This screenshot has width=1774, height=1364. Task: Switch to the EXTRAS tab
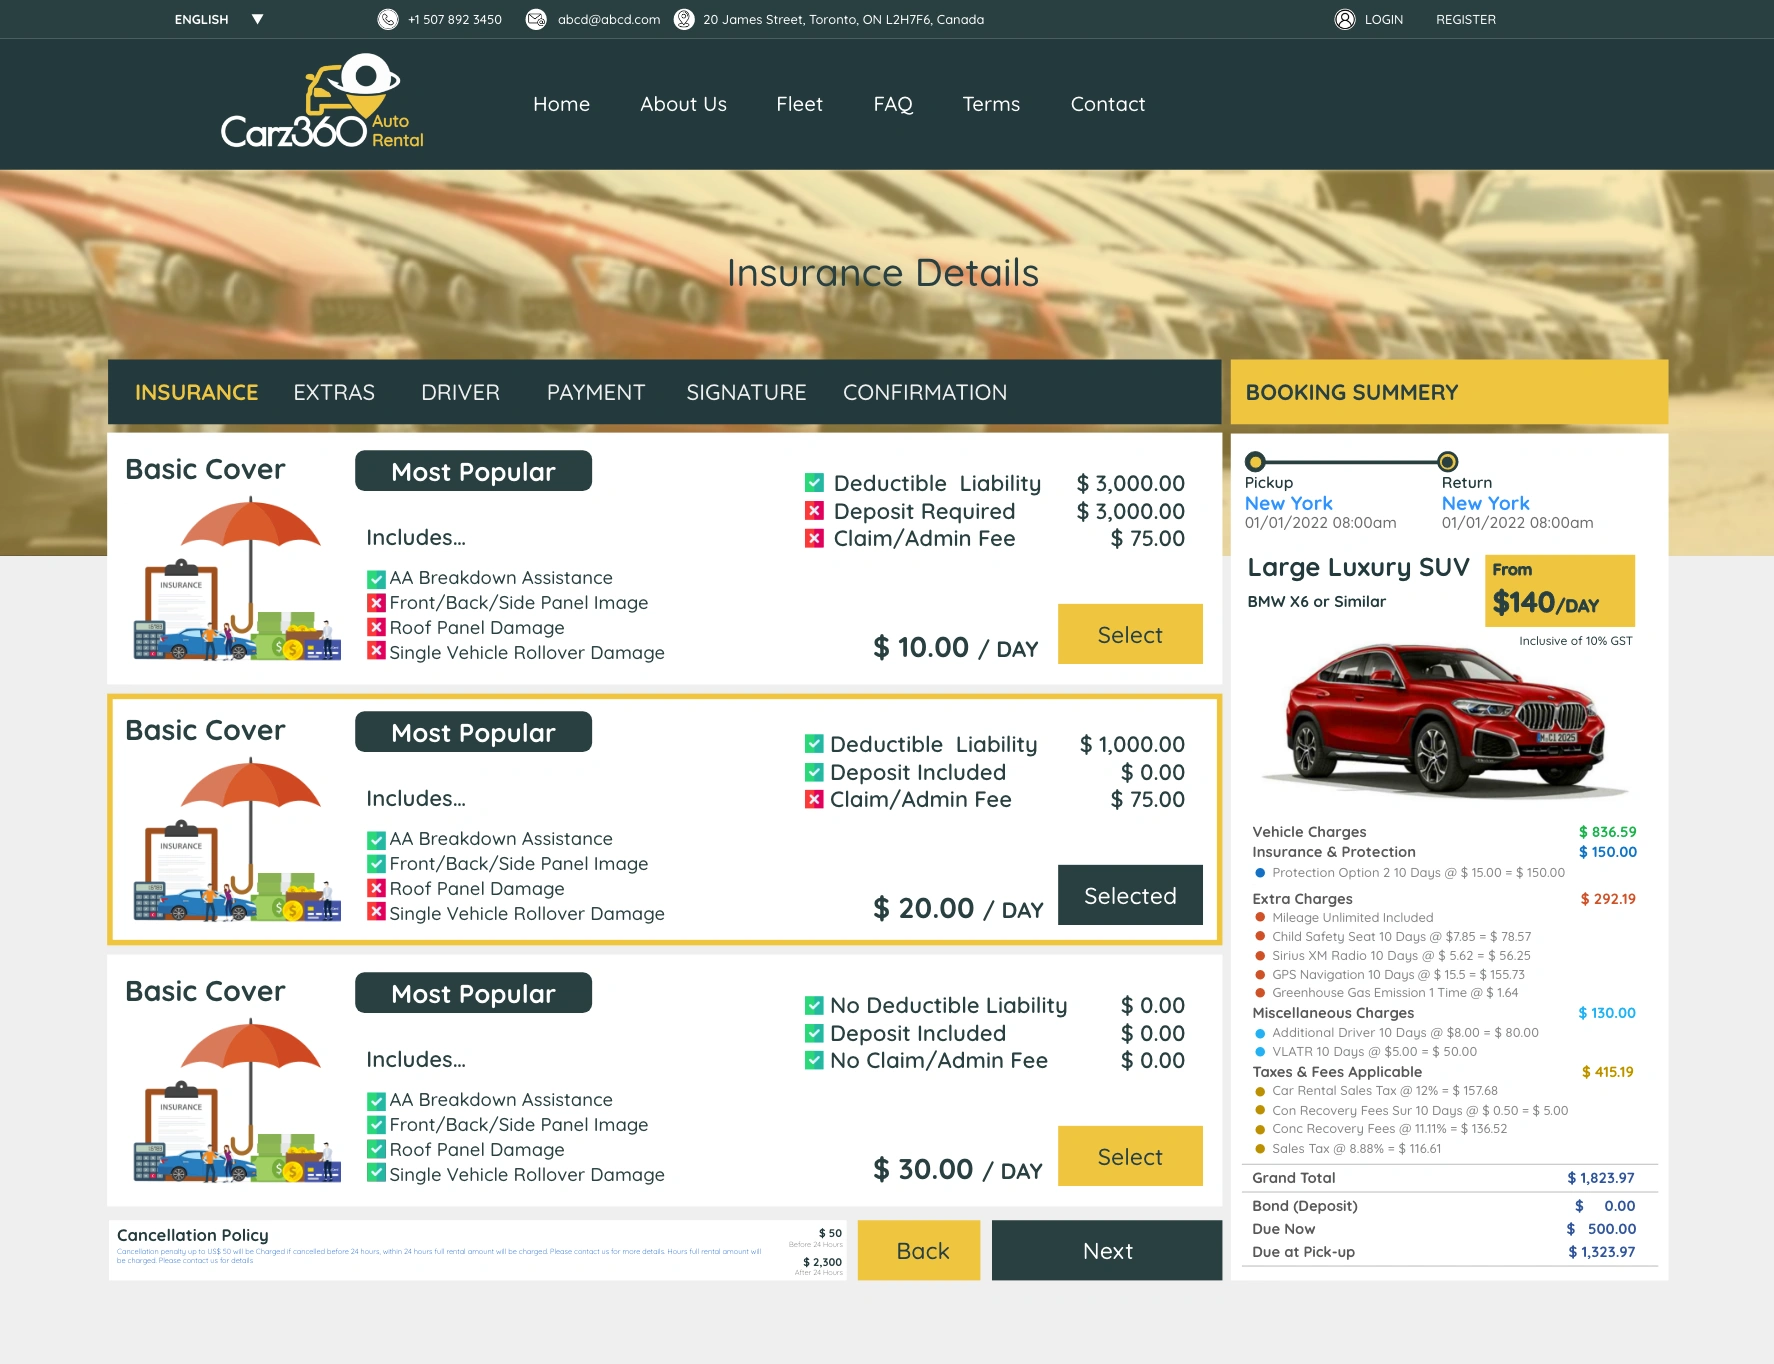[334, 392]
